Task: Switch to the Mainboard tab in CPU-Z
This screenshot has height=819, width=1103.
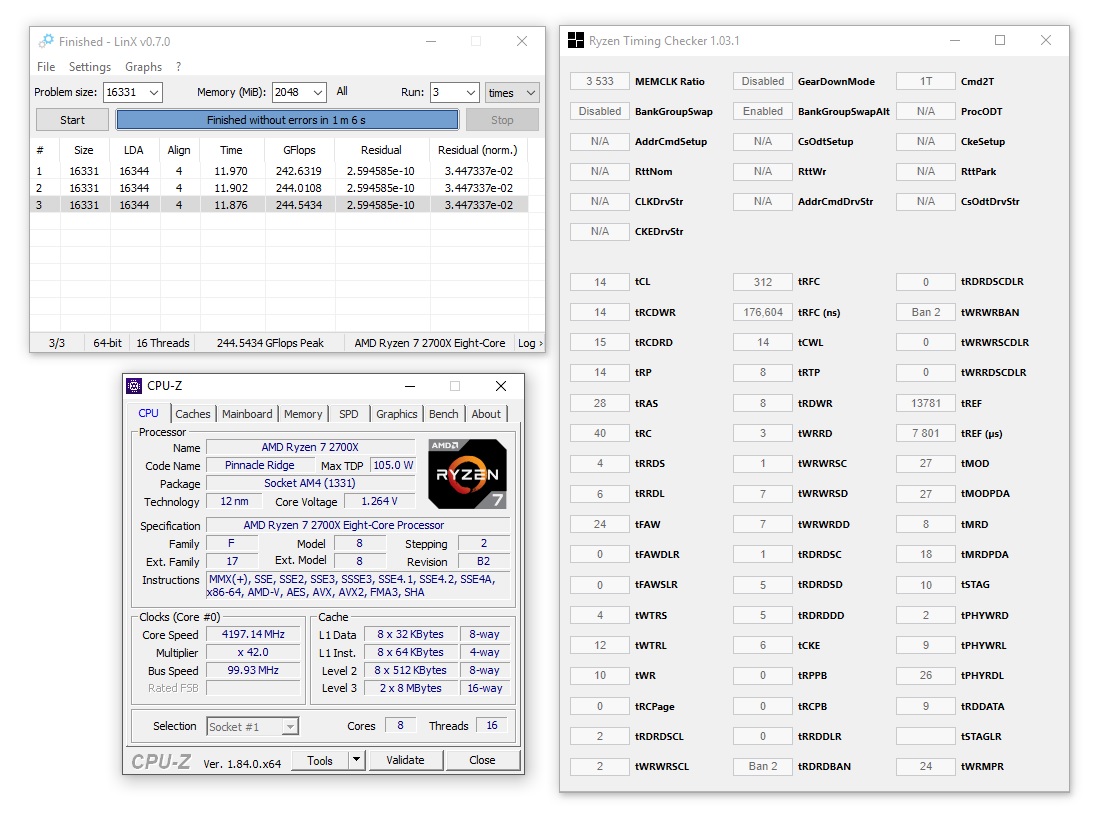Action: point(247,414)
